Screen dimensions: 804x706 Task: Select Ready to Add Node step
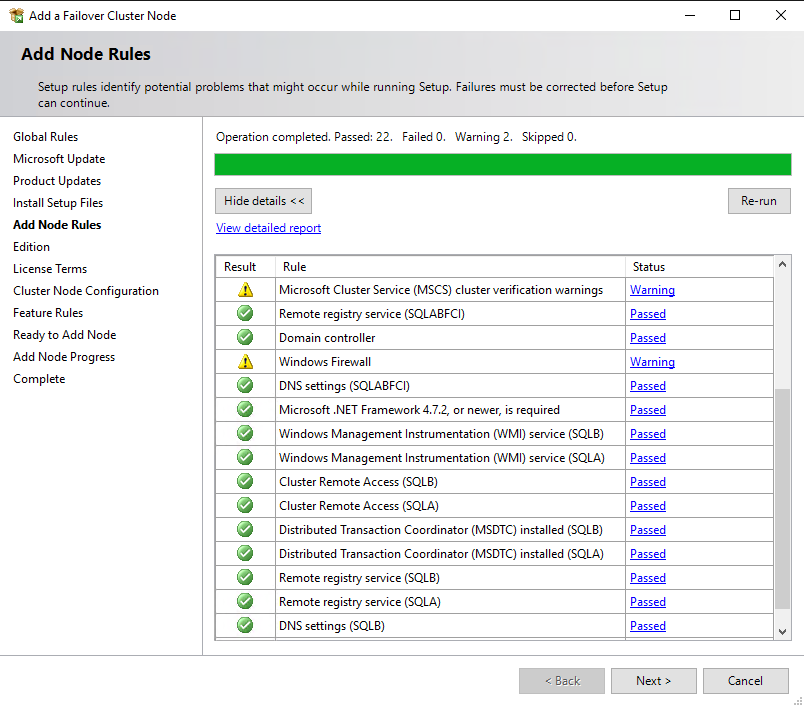click(65, 335)
